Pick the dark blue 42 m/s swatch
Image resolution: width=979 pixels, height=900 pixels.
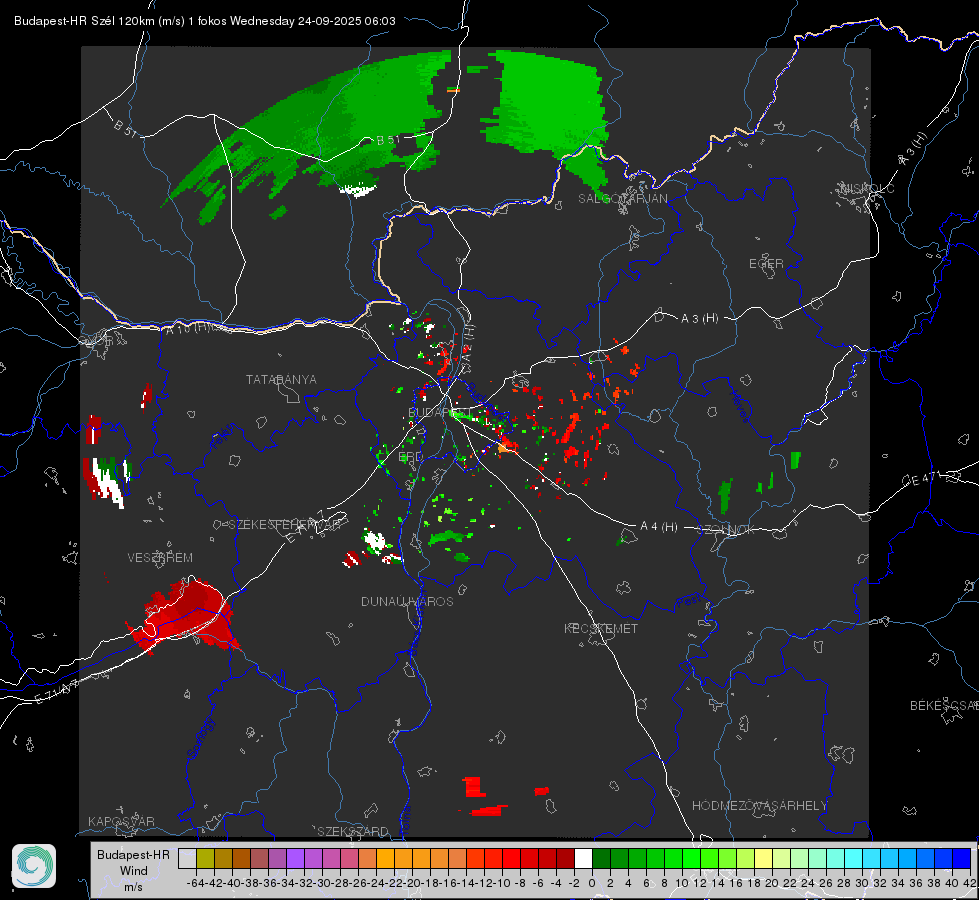962,859
